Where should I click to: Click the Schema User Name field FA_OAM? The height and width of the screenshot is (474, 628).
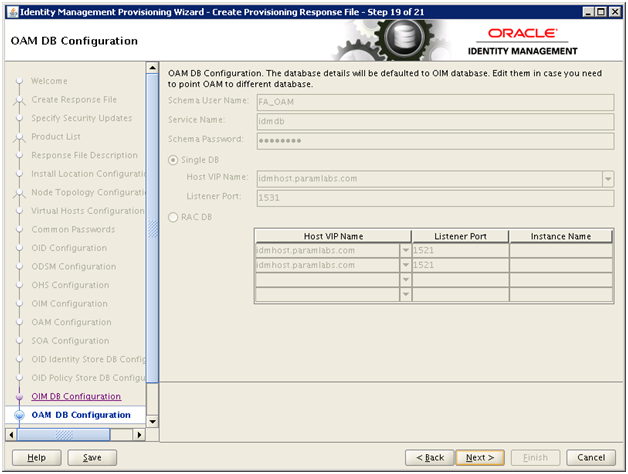435,102
